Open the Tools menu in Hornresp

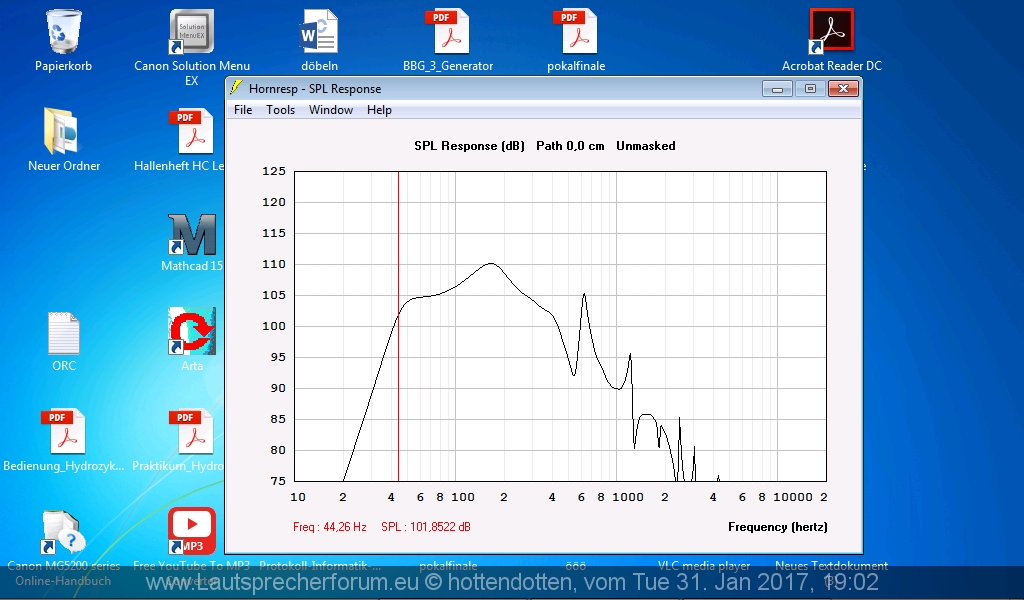(280, 110)
